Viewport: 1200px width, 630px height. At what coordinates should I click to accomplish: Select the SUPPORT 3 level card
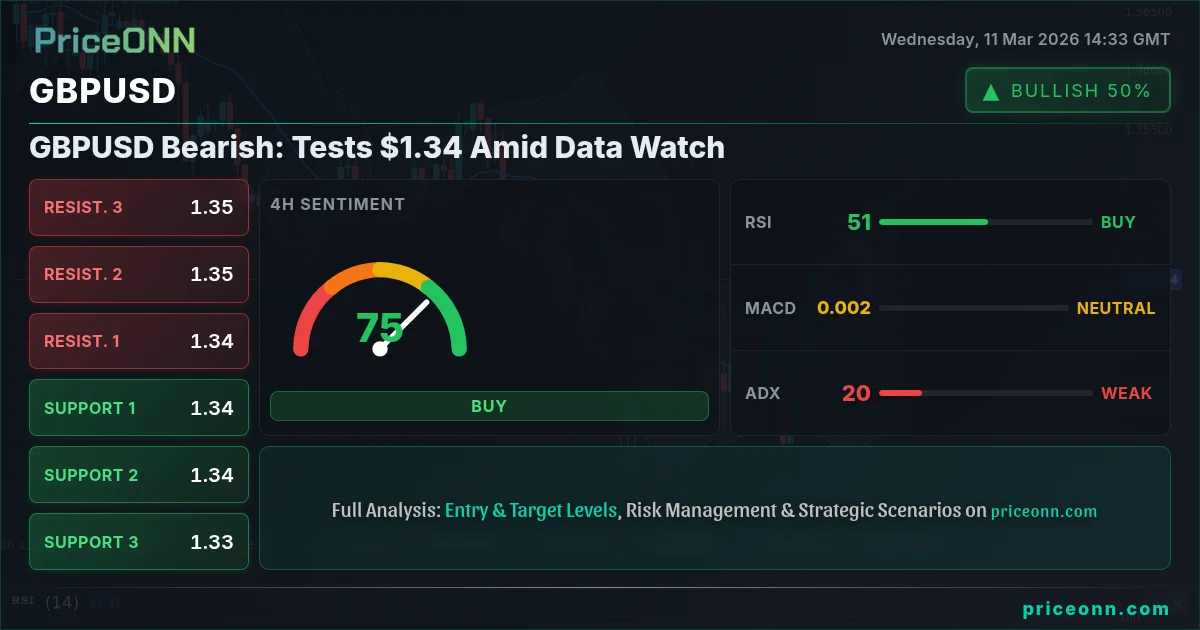pyautogui.click(x=139, y=542)
